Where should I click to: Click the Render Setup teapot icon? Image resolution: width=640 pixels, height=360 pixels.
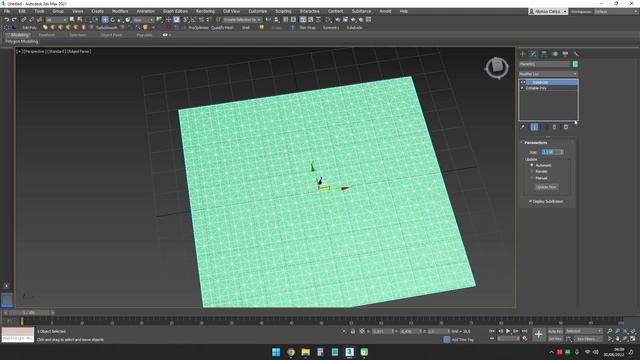(x=338, y=20)
